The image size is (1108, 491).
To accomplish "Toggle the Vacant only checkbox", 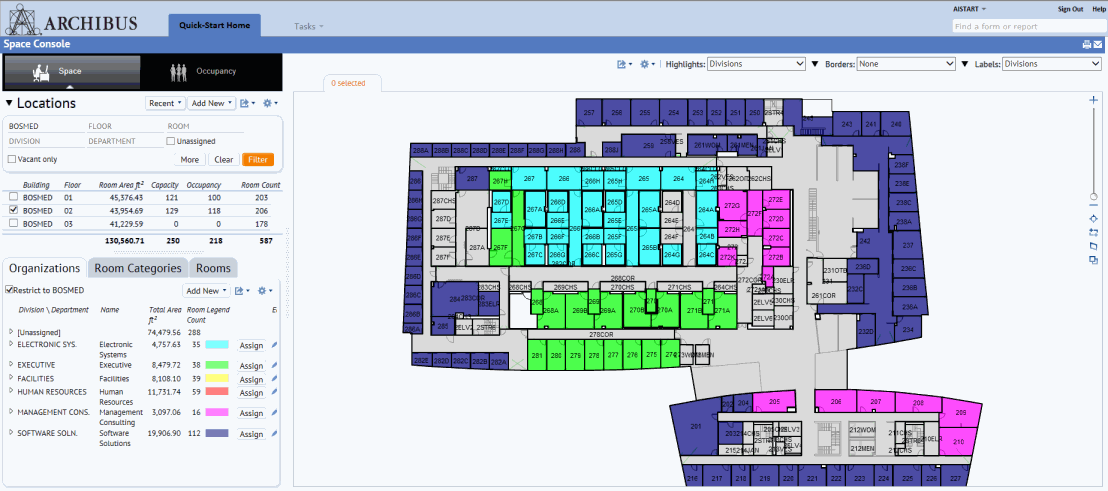I will click(x=11, y=160).
